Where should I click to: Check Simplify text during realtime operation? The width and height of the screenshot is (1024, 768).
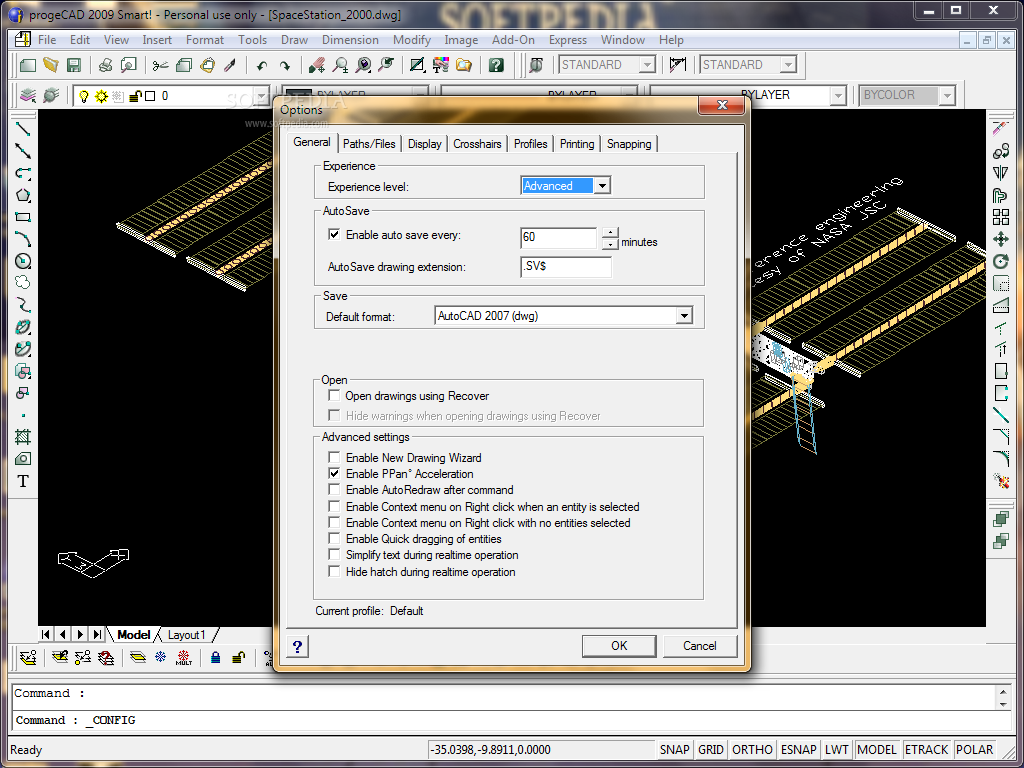click(x=334, y=554)
